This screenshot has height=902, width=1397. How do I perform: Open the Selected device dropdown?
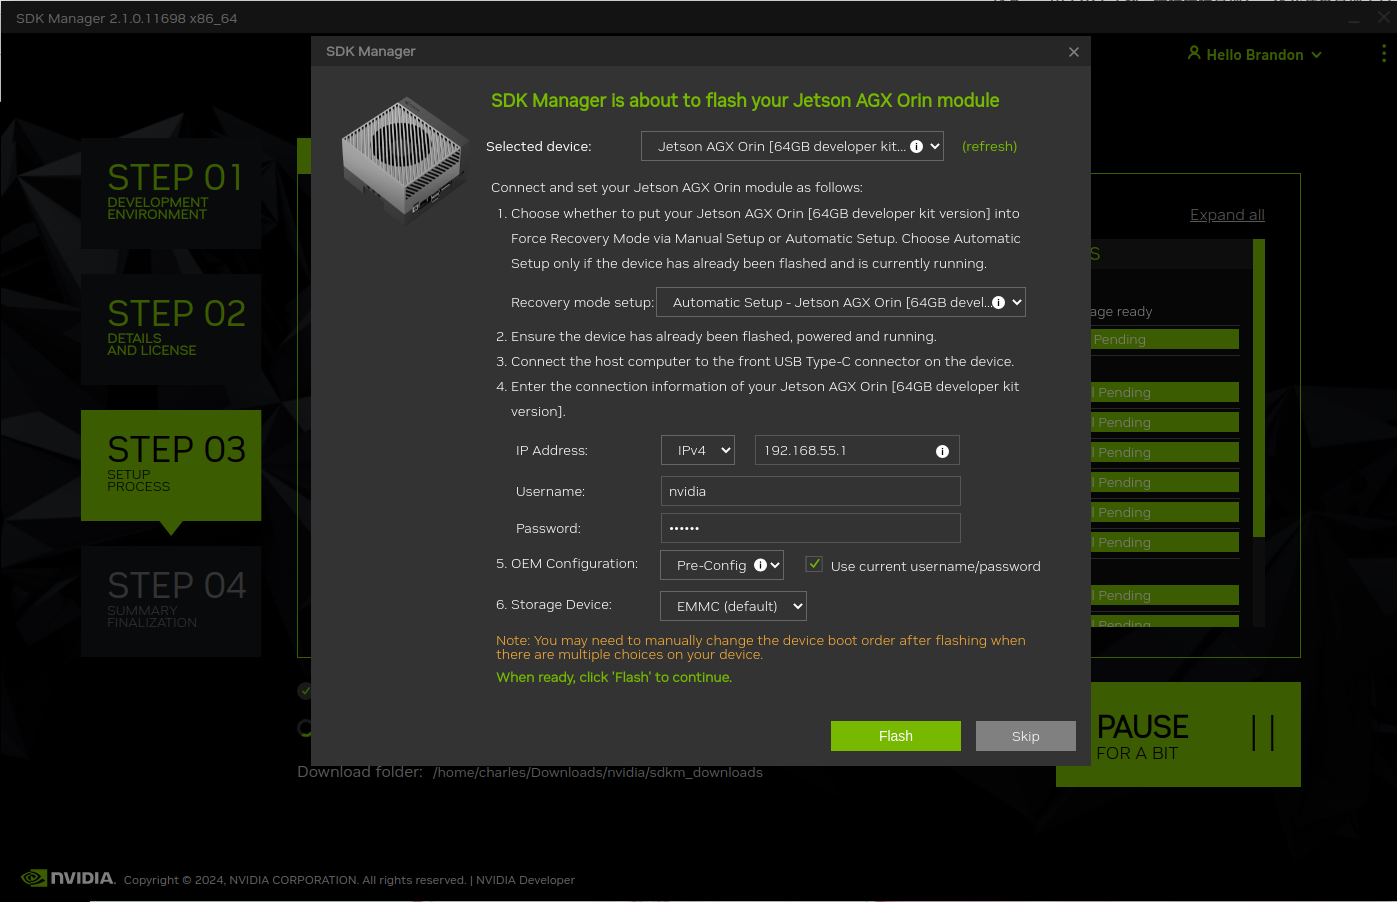point(792,146)
